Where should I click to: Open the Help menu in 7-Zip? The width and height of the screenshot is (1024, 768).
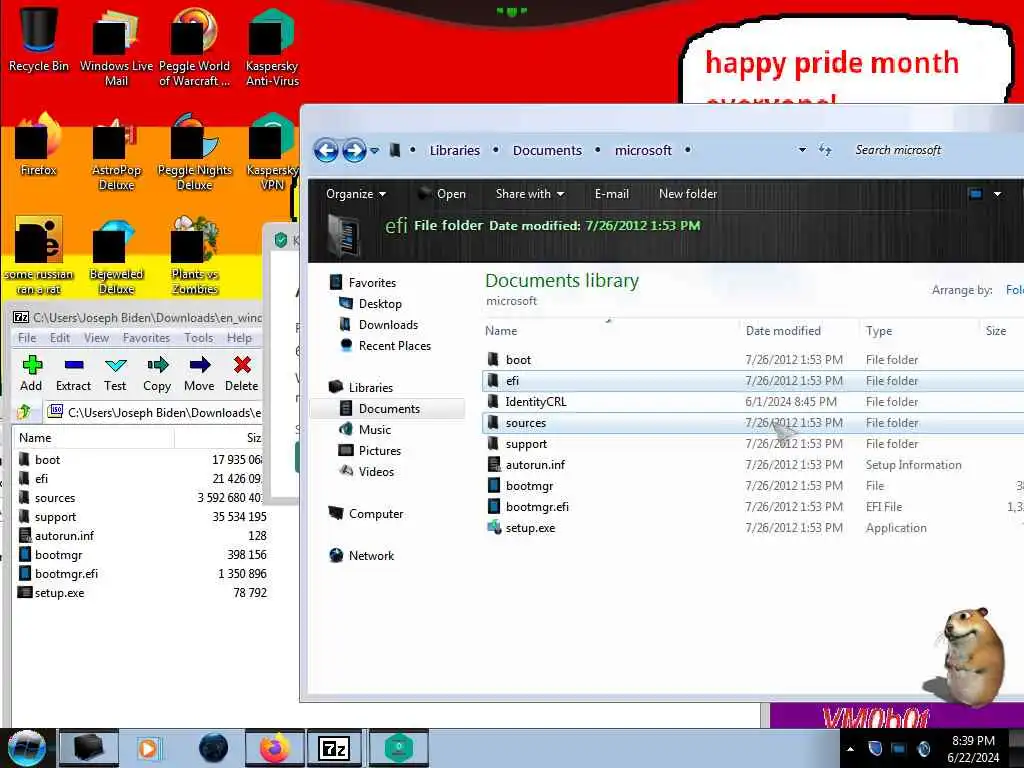point(239,338)
